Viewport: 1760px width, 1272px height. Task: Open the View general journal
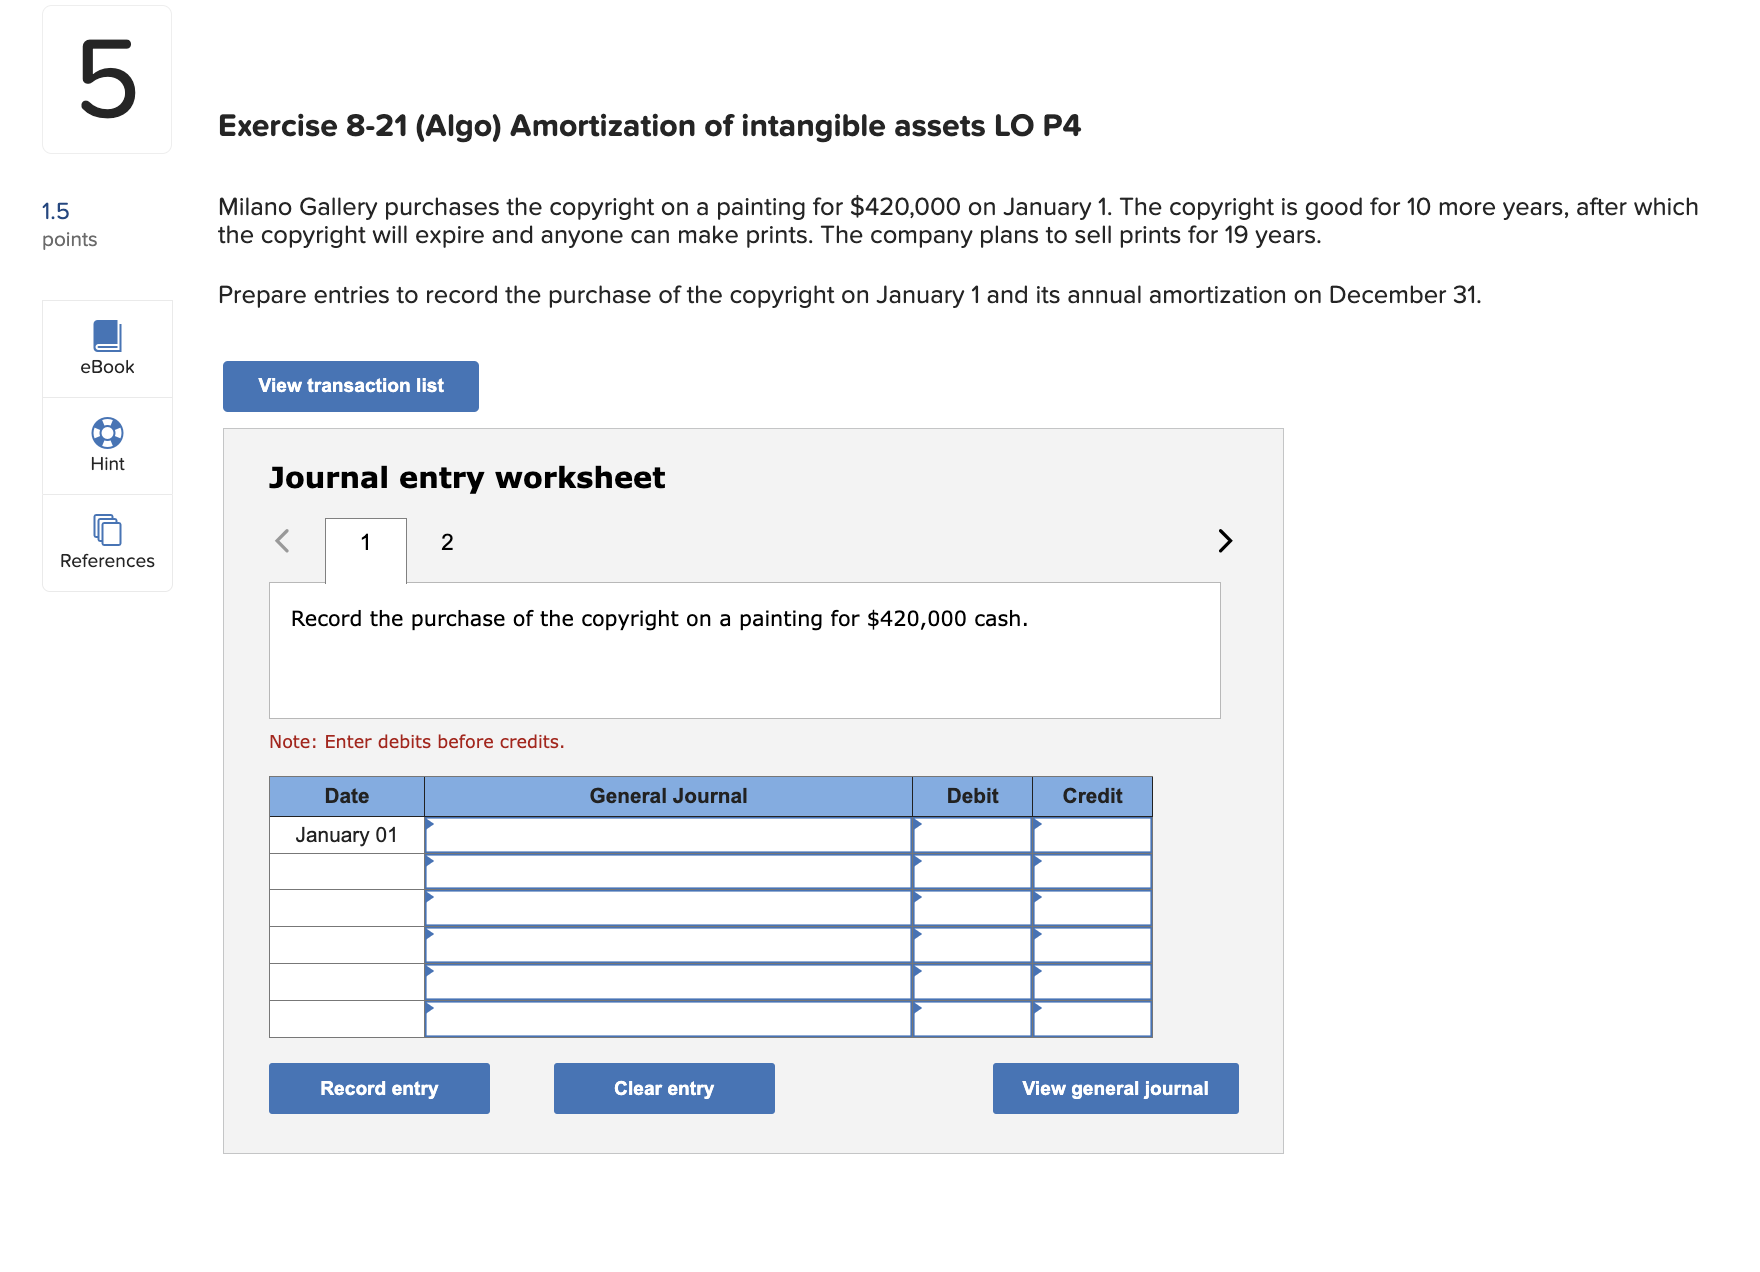1115,1088
